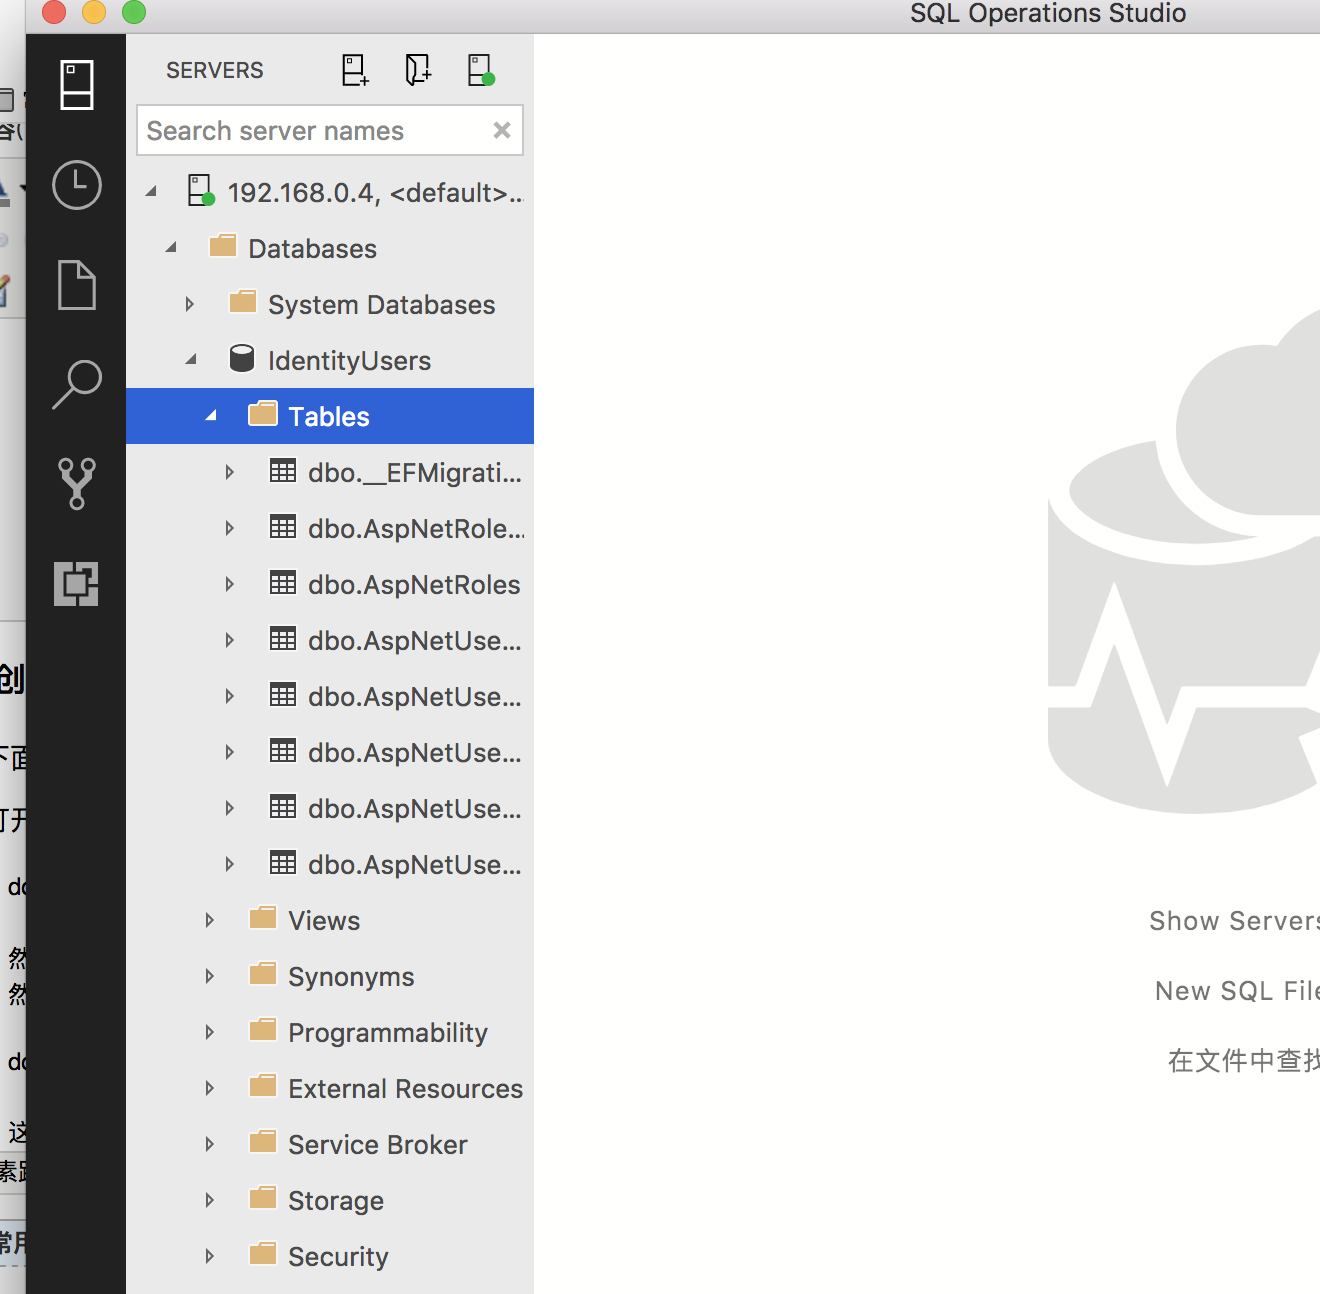Select the Service Broker label
Screen dimensions: 1320x1294
tap(378, 1145)
